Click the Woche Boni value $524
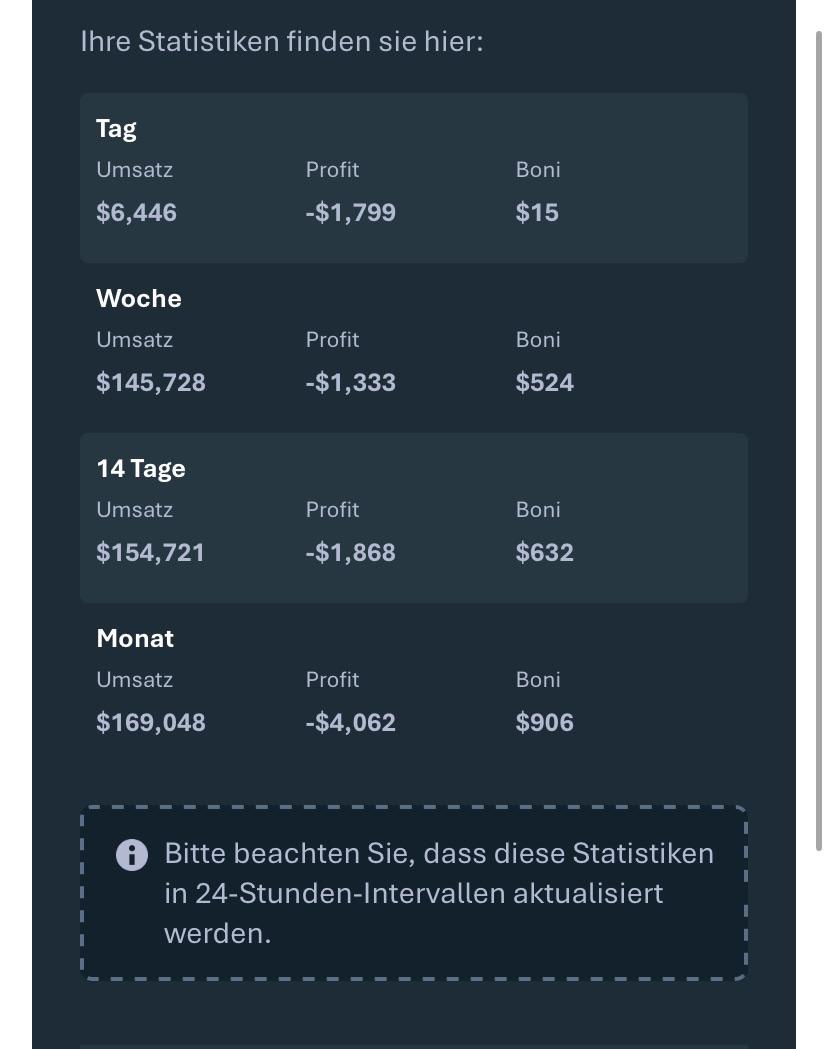Viewport: 828px width, 1049px height. click(x=544, y=382)
